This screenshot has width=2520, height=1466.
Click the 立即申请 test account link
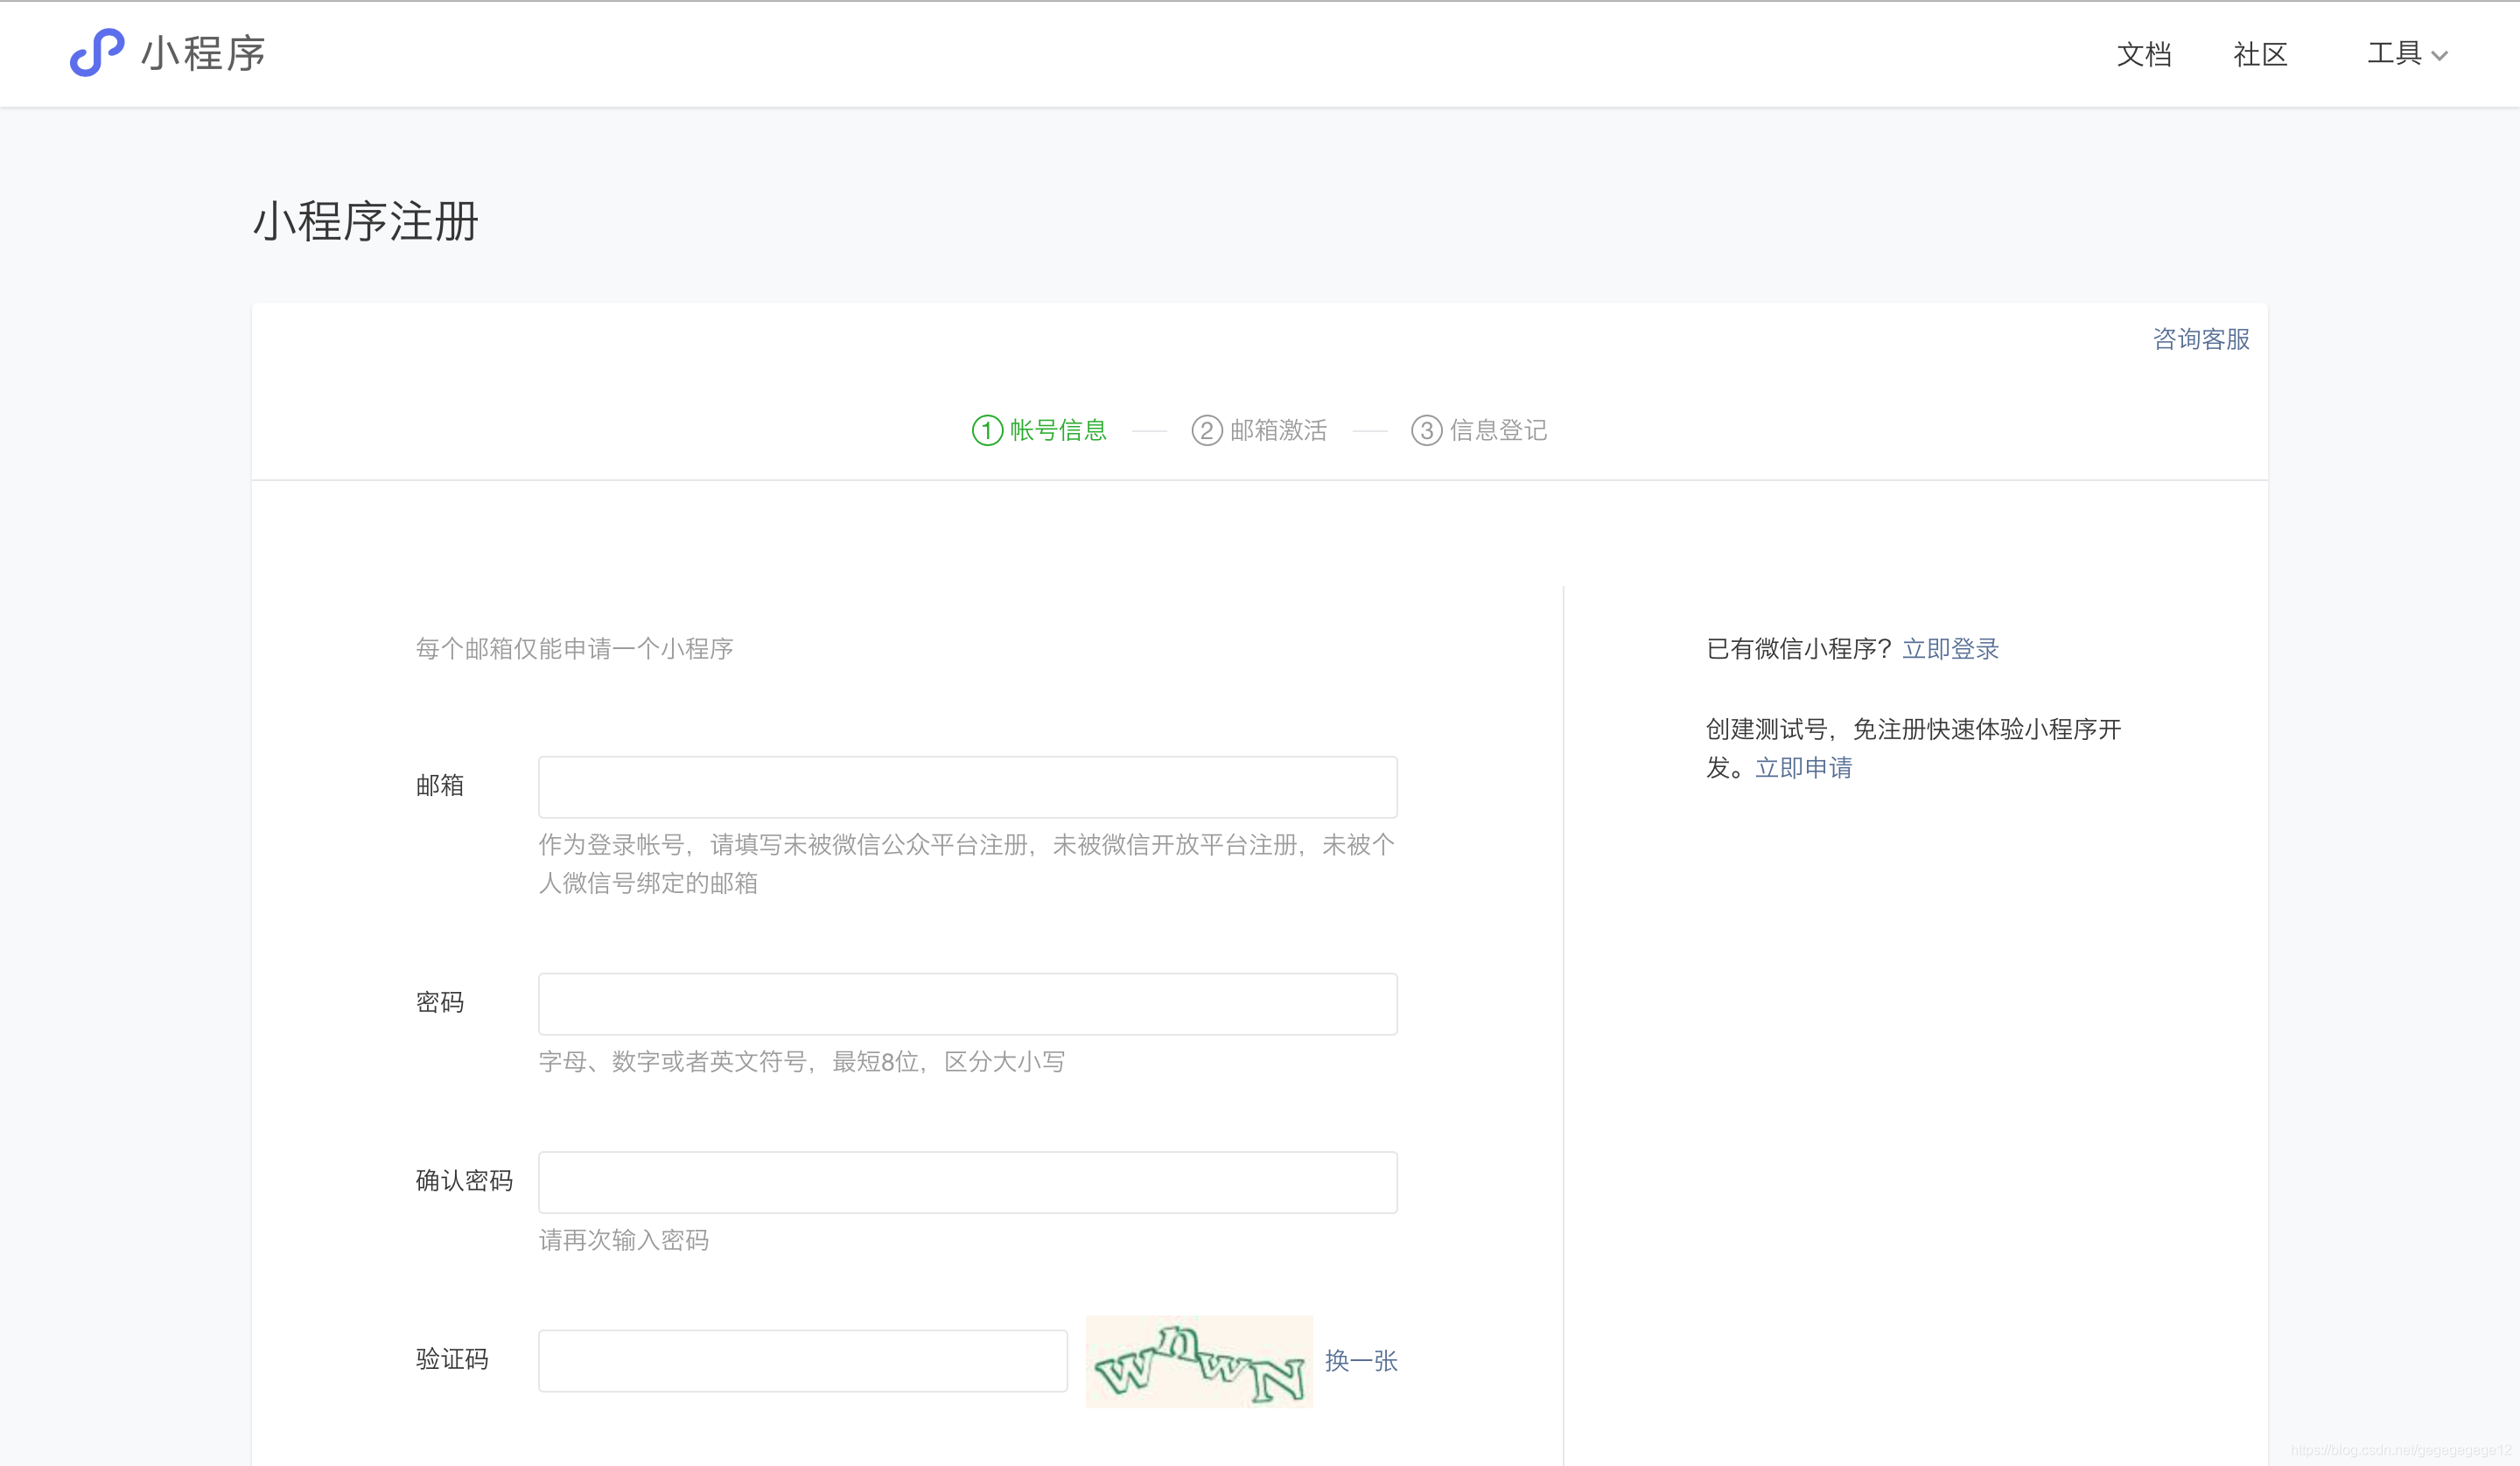click(x=1803, y=768)
